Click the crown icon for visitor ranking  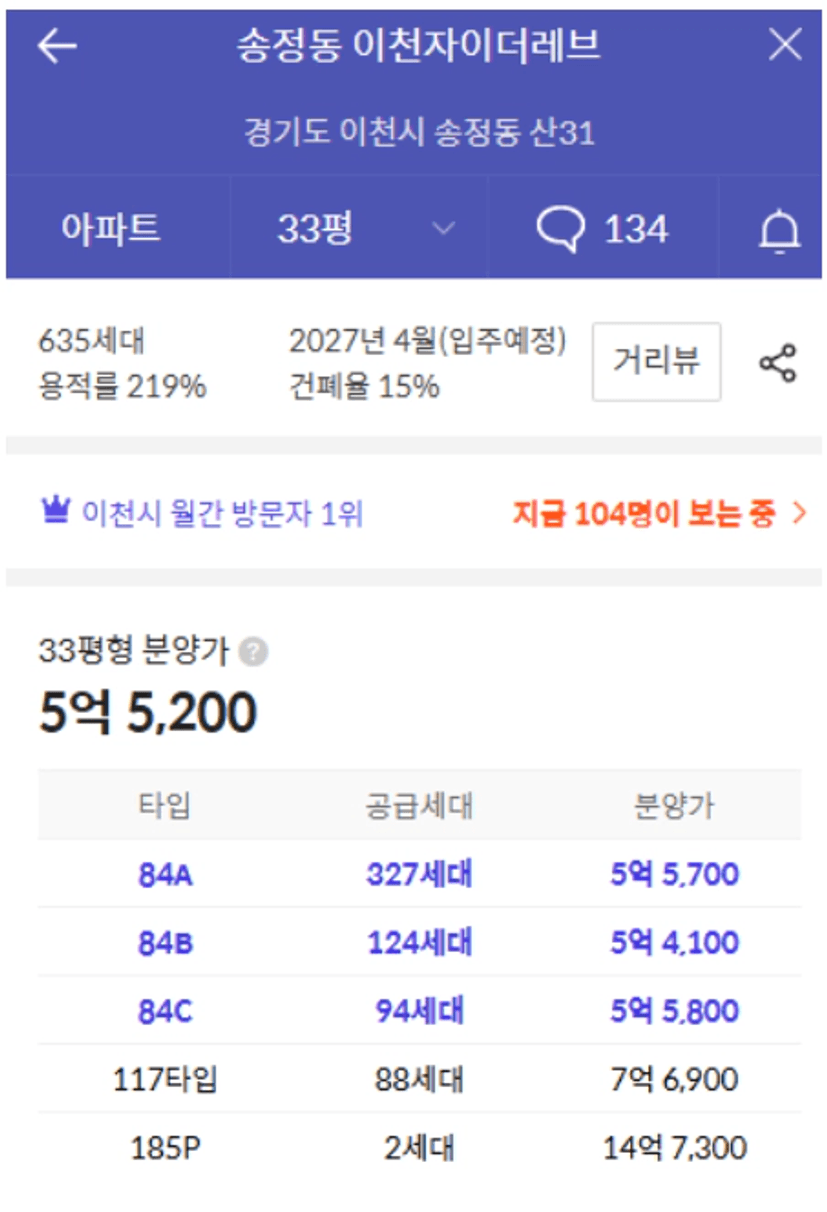54,512
